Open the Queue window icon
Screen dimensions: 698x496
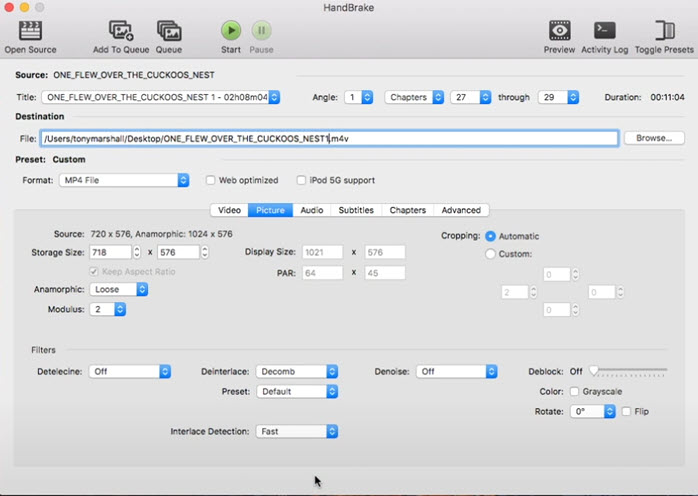[x=168, y=30]
